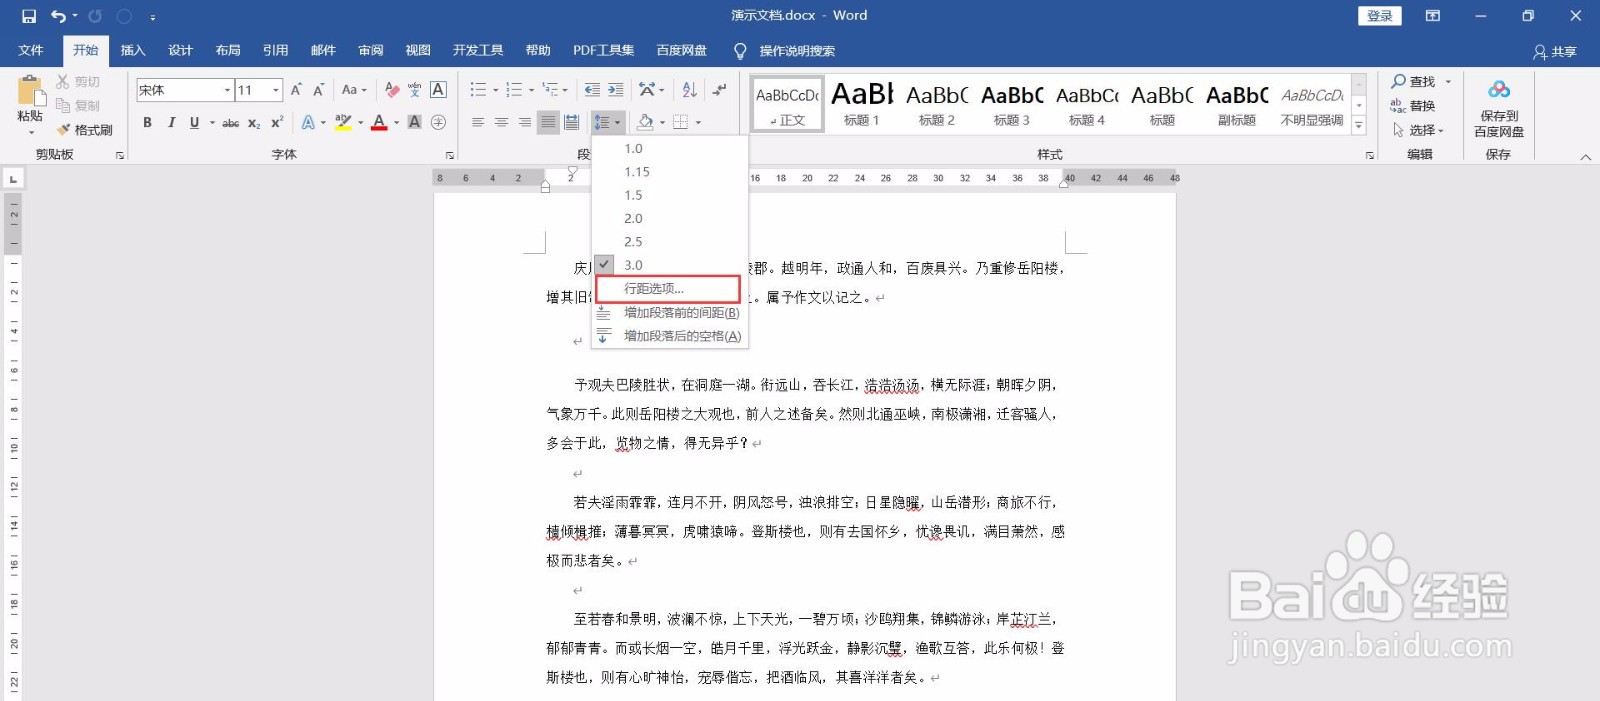Screen dimensions: 1600x701
Task: Open the Change Case Aa dropdown
Action: pos(354,90)
